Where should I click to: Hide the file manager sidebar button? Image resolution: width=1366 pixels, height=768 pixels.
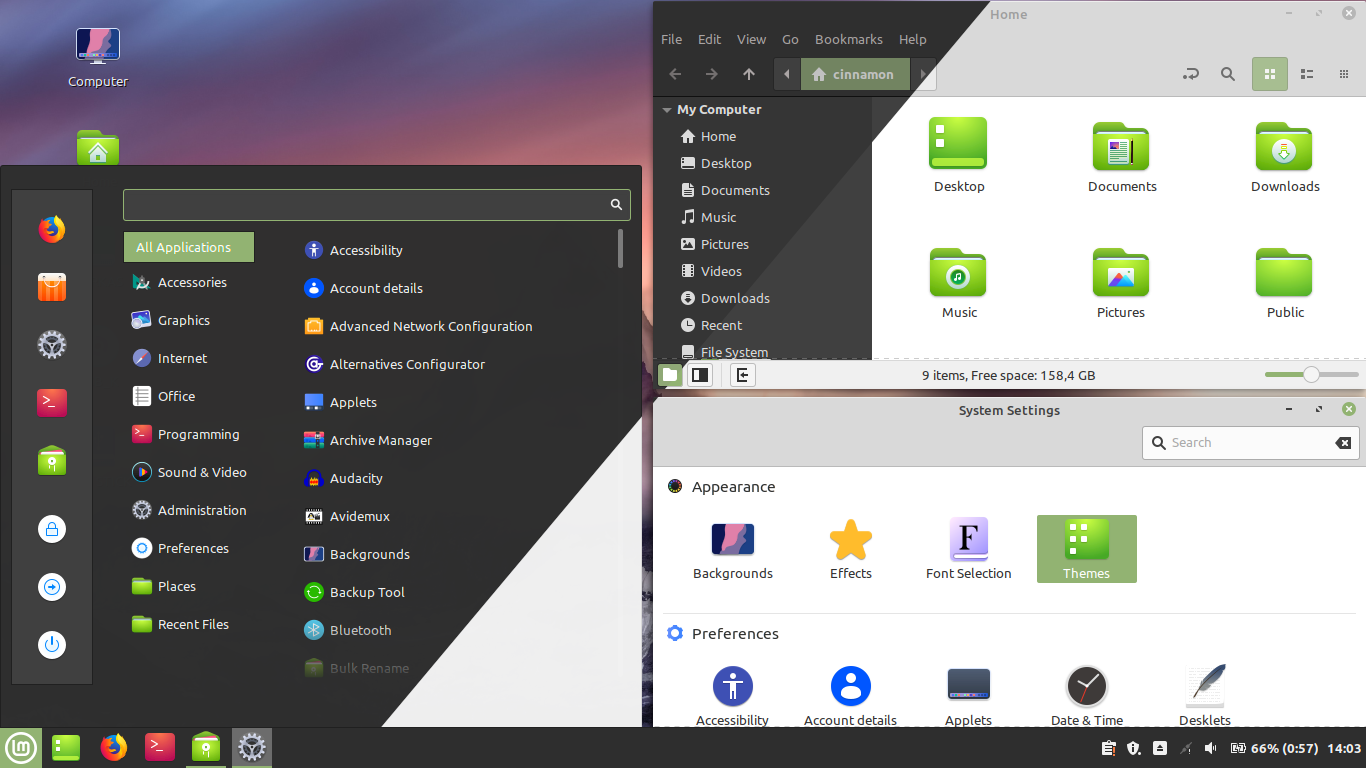click(x=742, y=375)
